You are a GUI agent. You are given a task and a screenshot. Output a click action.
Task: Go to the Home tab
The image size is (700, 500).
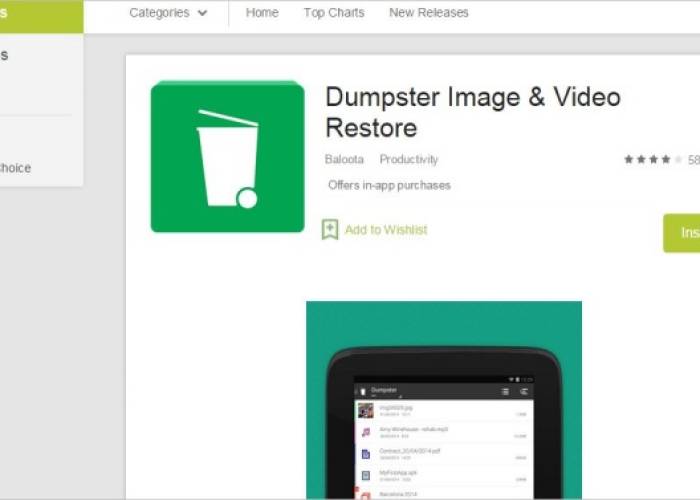tap(262, 13)
